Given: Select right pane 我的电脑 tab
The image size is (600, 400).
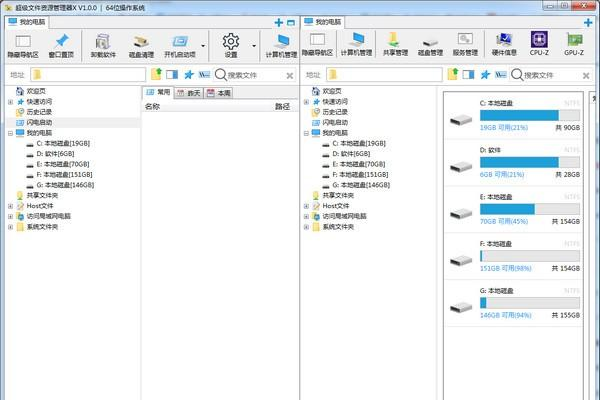Looking at the screenshot, I should 323,22.
